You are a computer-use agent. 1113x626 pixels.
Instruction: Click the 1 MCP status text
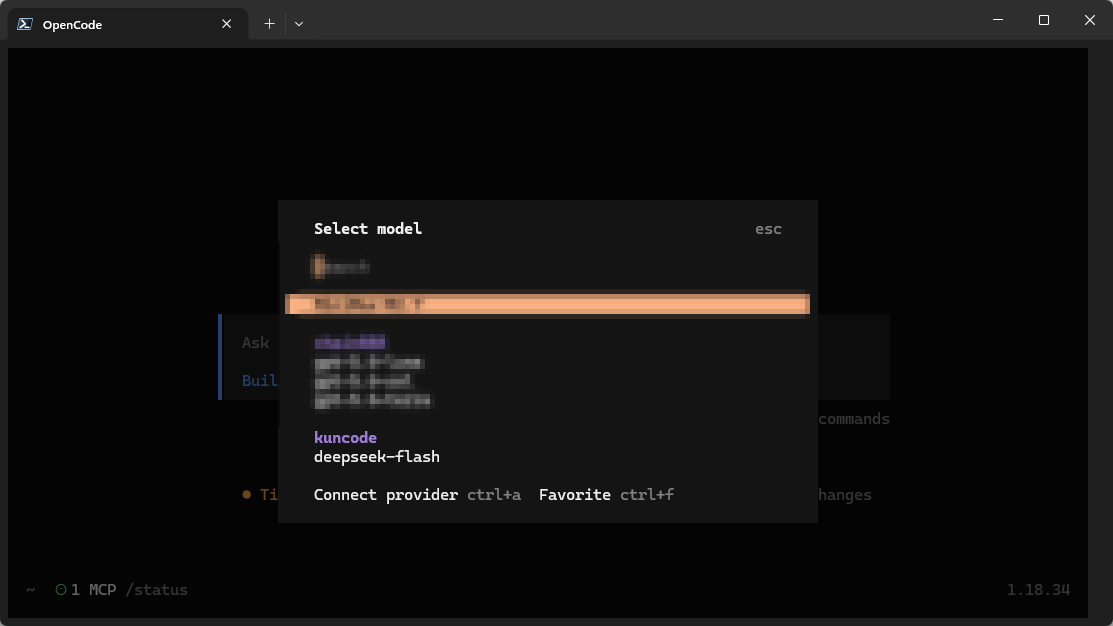(x=93, y=590)
